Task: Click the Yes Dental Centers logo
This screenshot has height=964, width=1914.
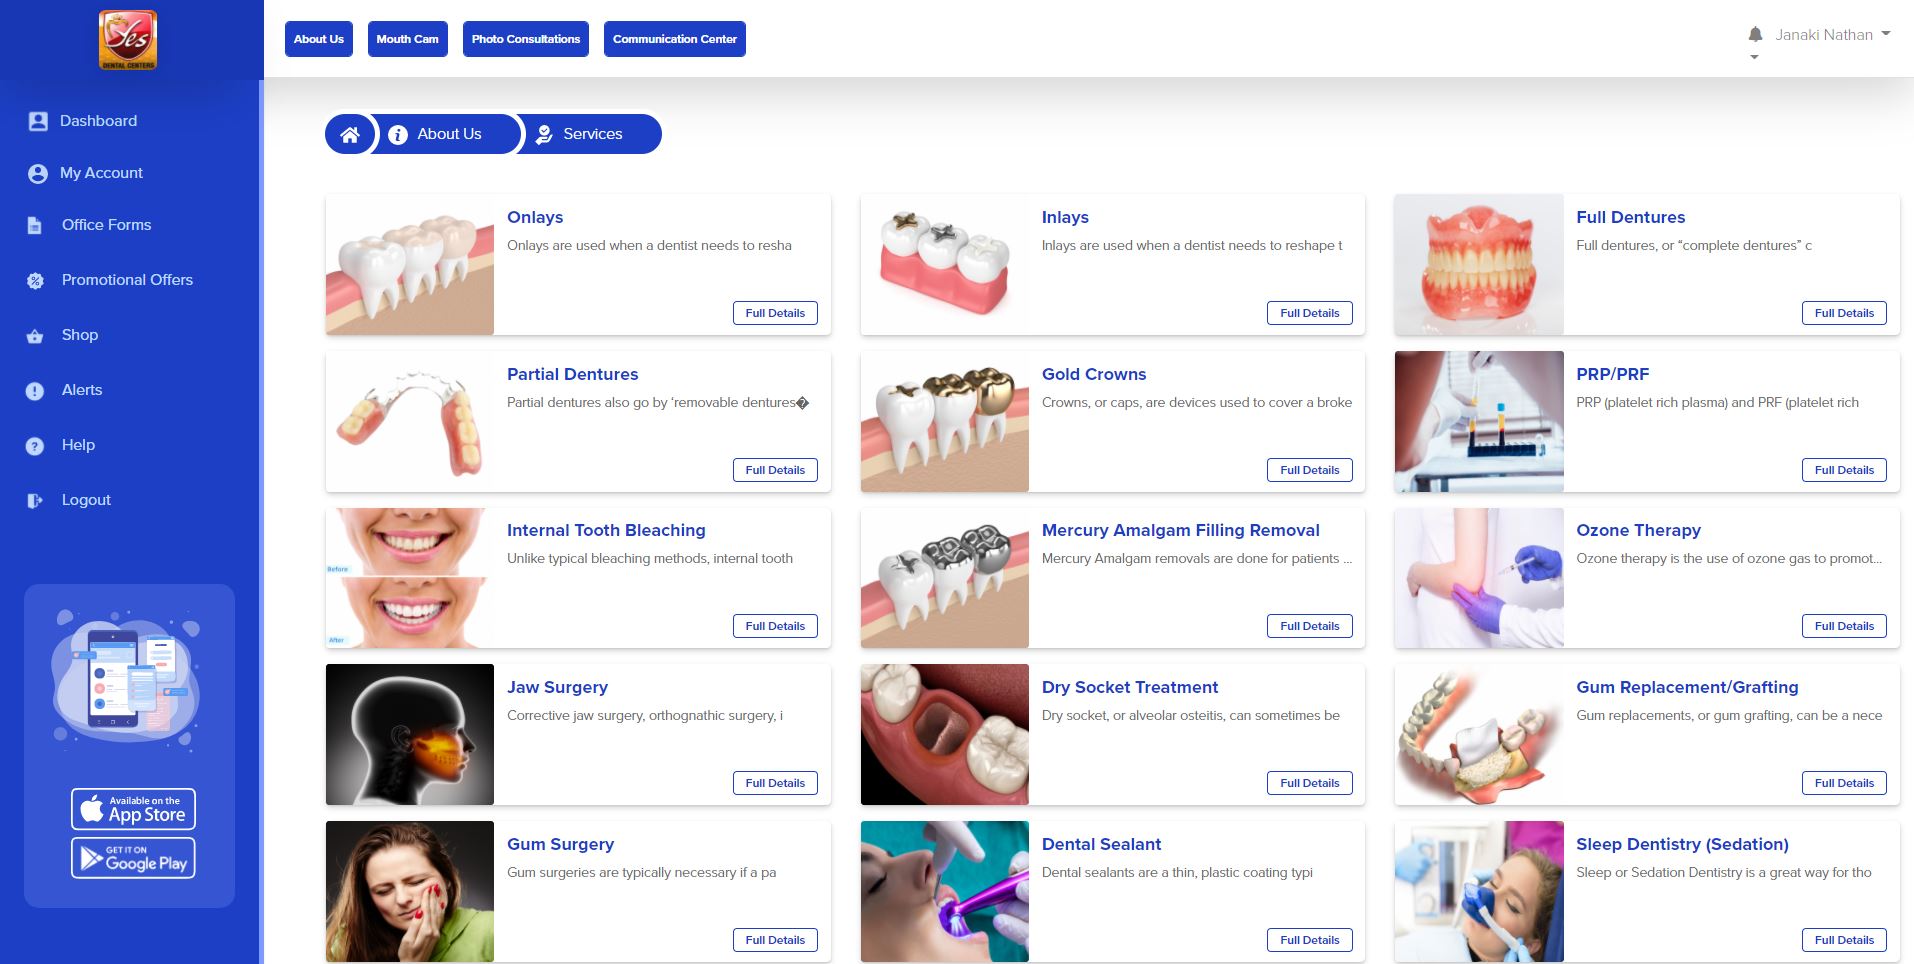Action: click(128, 40)
